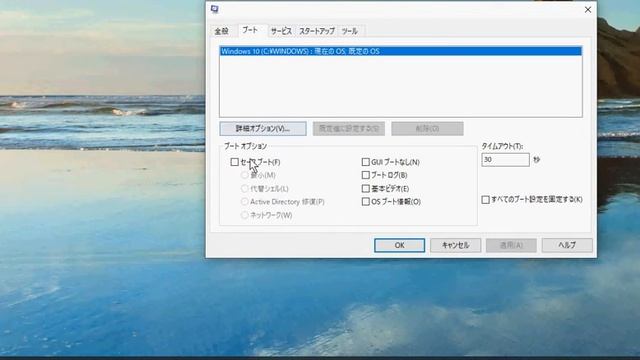Select the Active Directory 修復(P) radio option
This screenshot has width=640, height=360.
click(244, 202)
